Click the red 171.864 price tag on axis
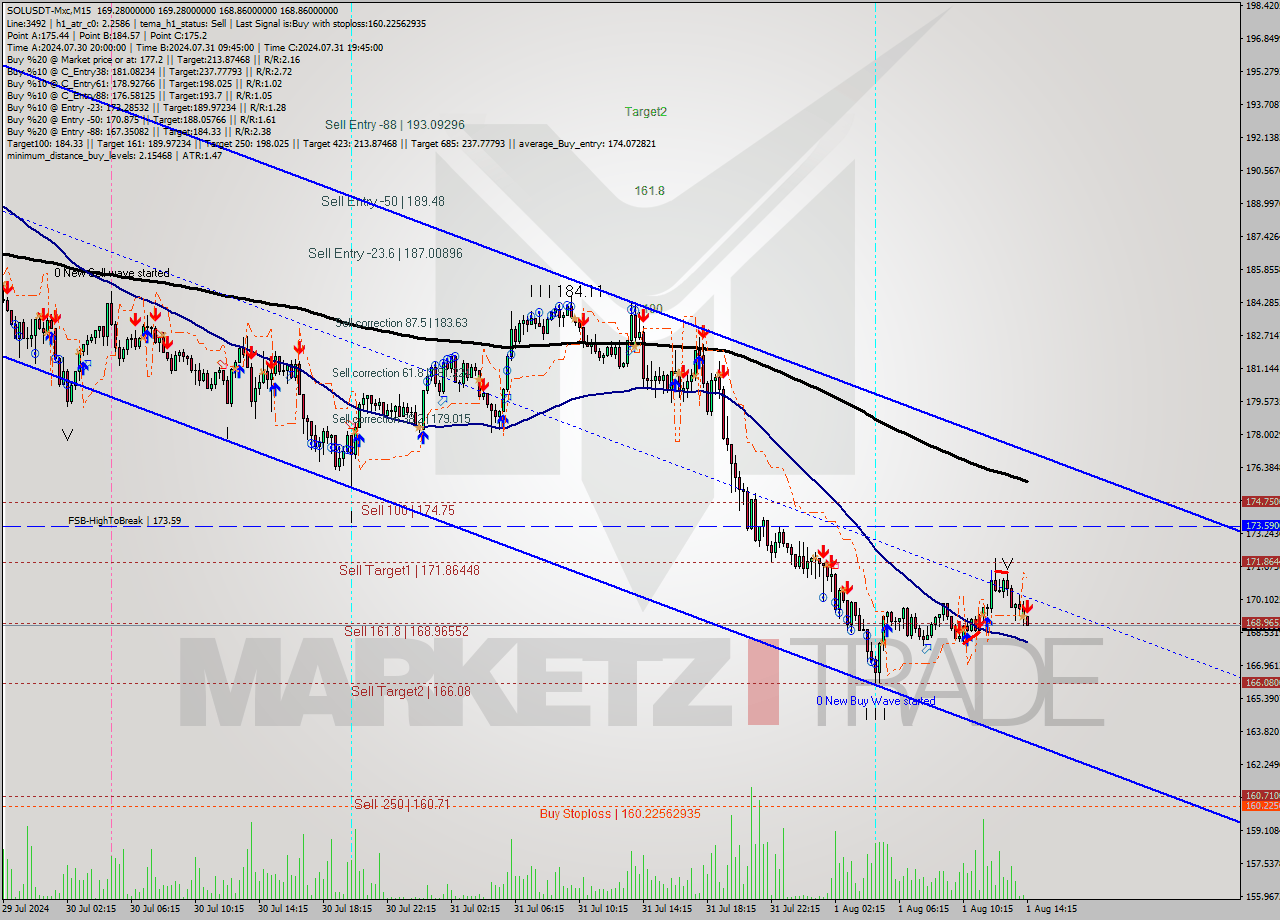 1260,562
